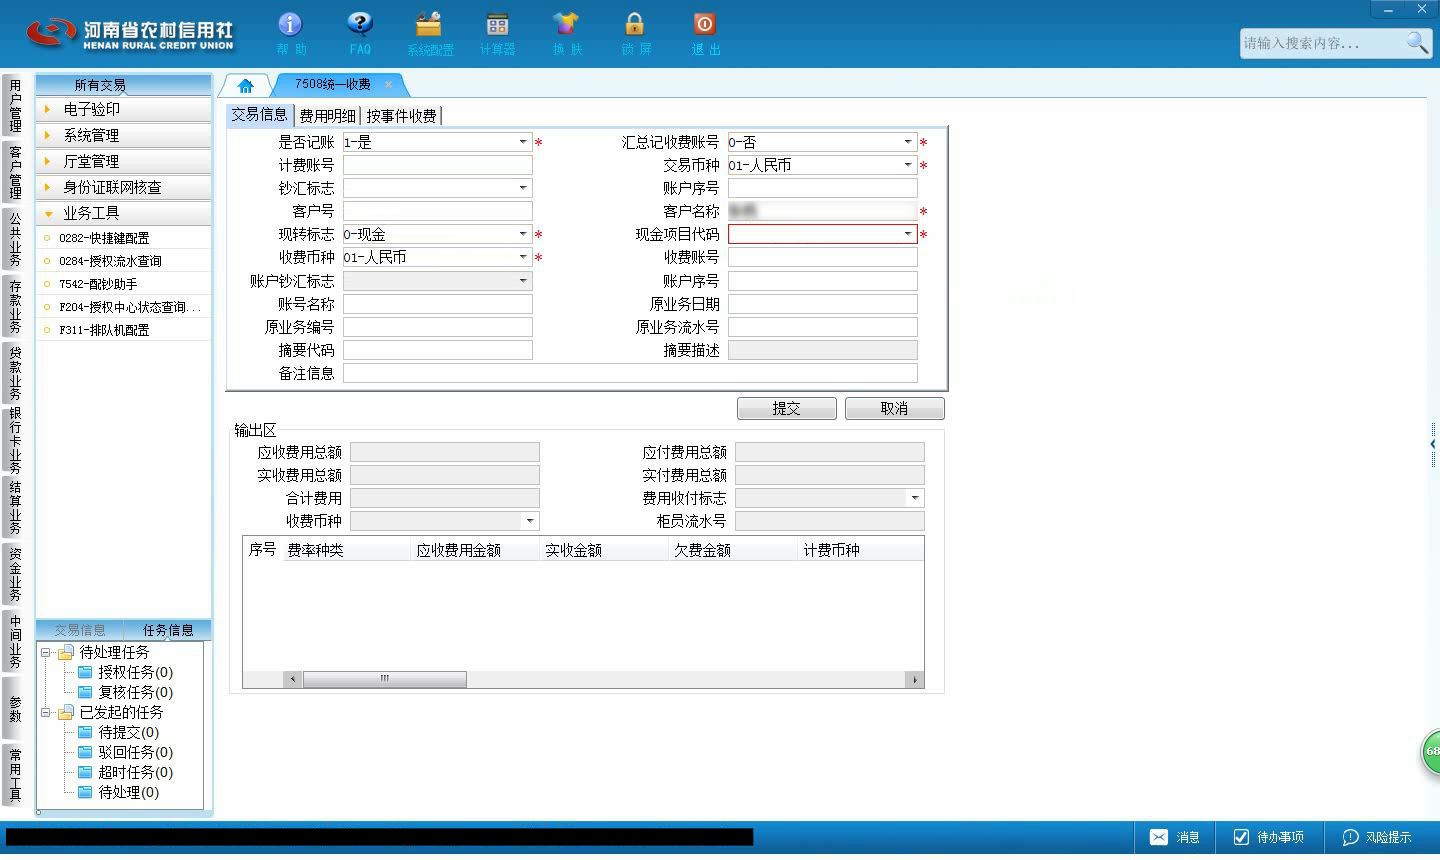Collapse the 待处理任务 tree node

tap(45, 652)
